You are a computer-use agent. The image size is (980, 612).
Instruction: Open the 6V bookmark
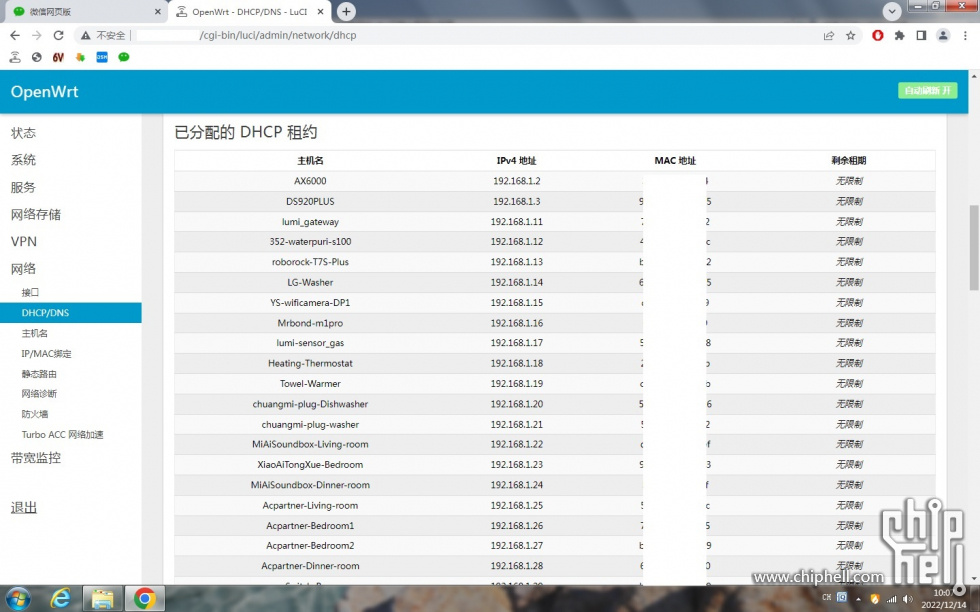click(58, 58)
